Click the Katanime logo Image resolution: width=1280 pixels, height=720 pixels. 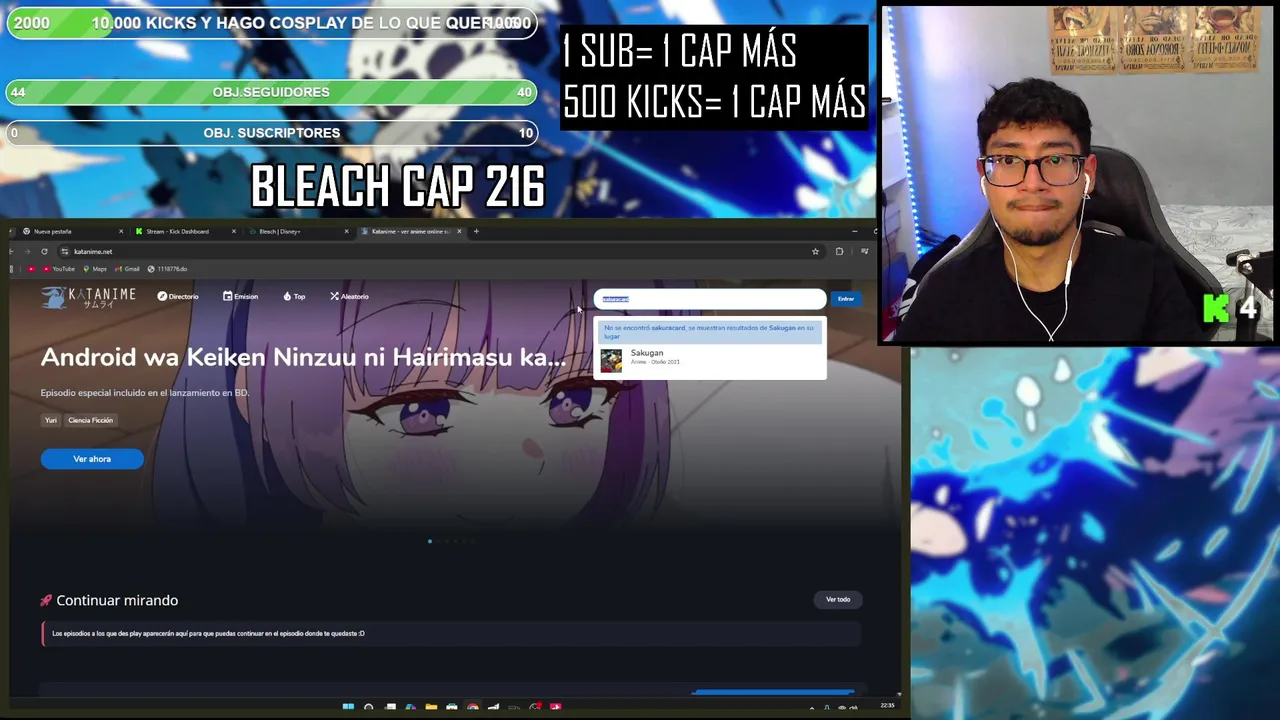coord(88,297)
